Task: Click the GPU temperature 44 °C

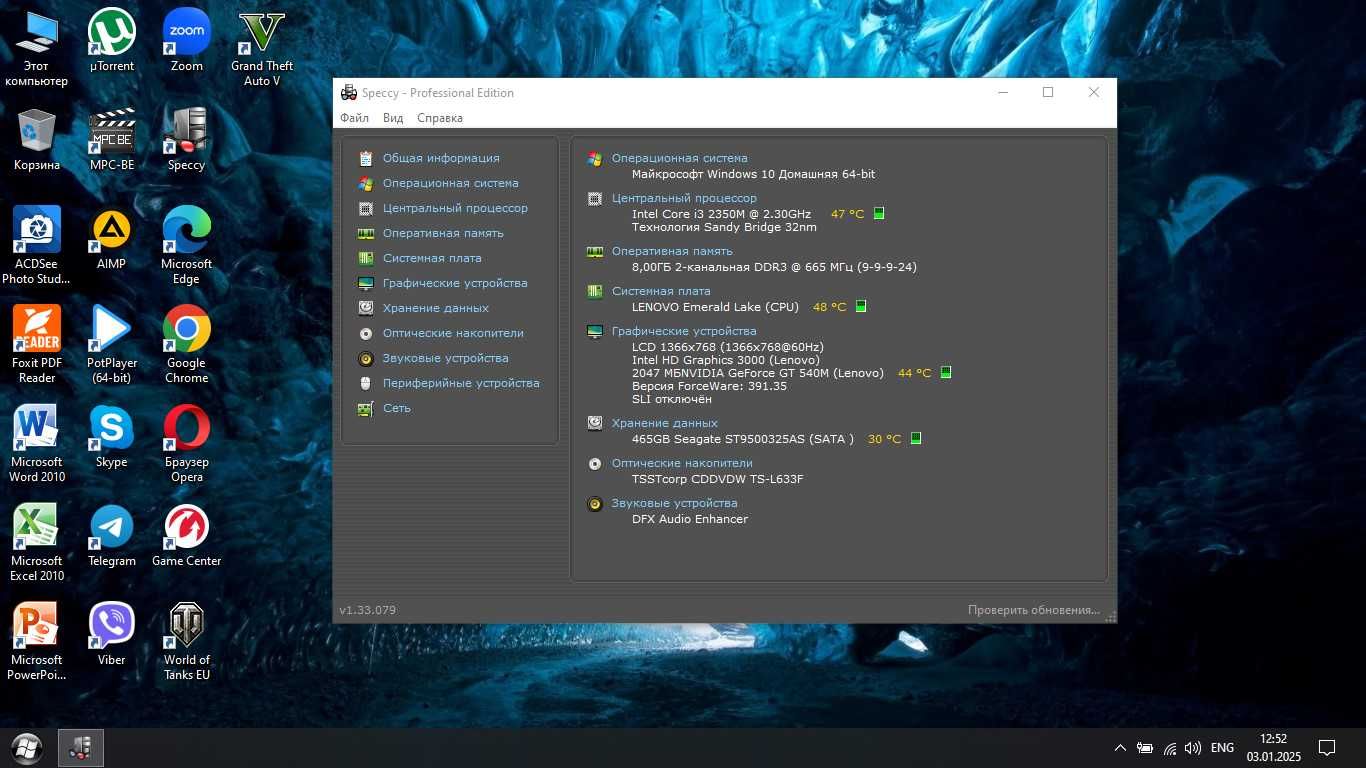Action: [914, 373]
